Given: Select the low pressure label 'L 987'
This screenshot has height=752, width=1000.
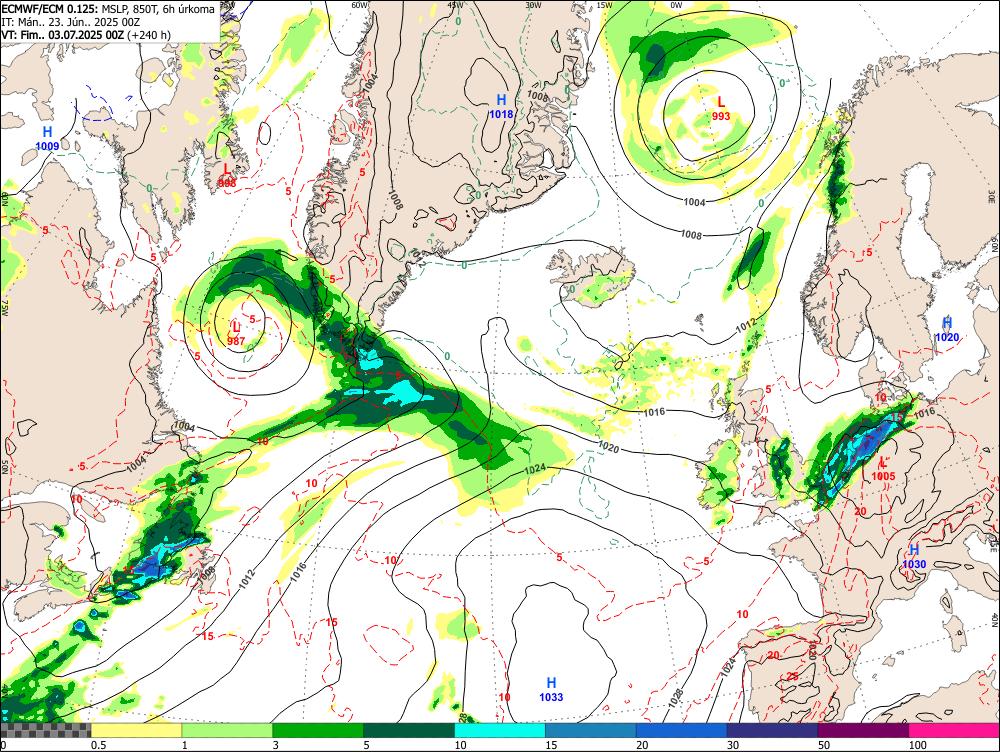Looking at the screenshot, I should pos(236,334).
